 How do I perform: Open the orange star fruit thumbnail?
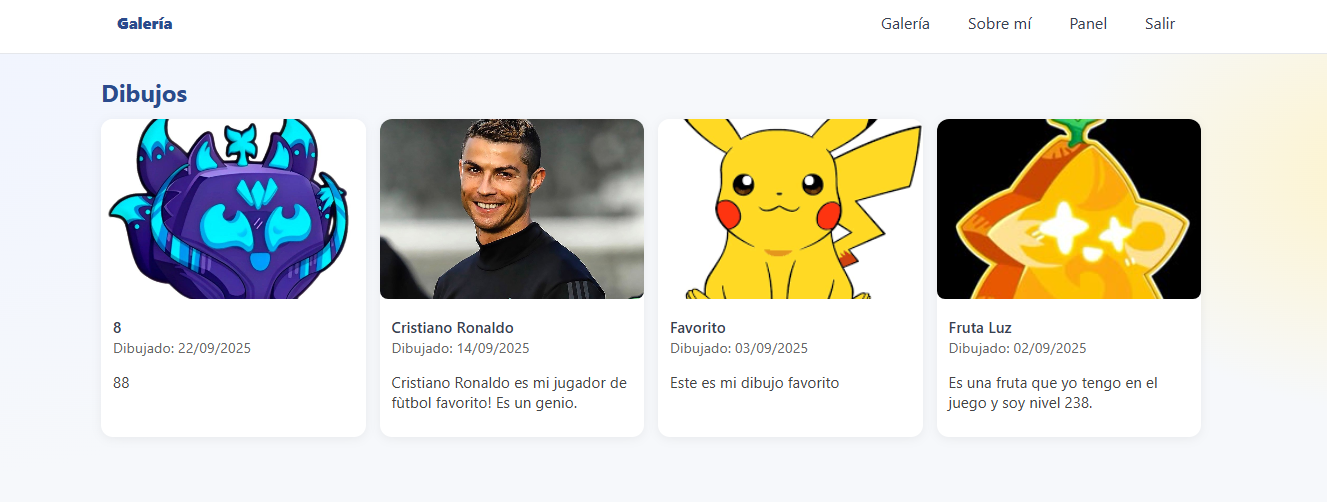click(1069, 209)
